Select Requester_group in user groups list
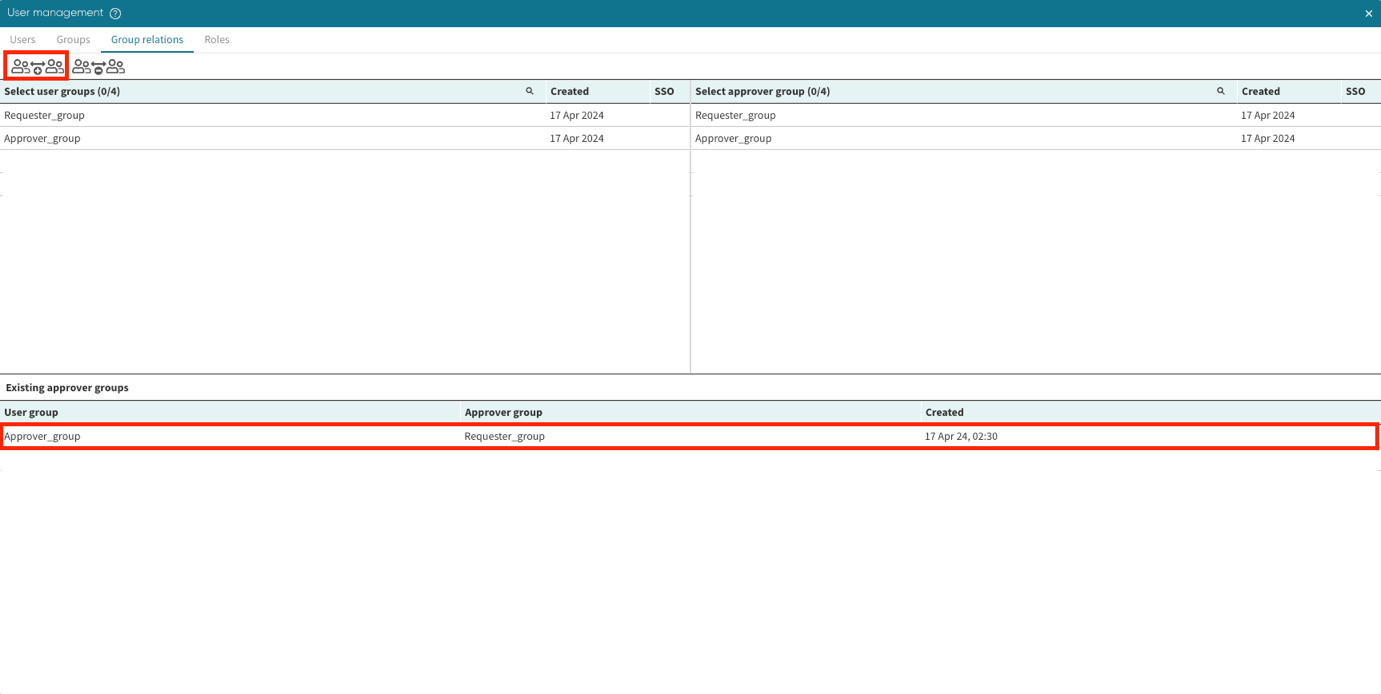 pos(45,115)
